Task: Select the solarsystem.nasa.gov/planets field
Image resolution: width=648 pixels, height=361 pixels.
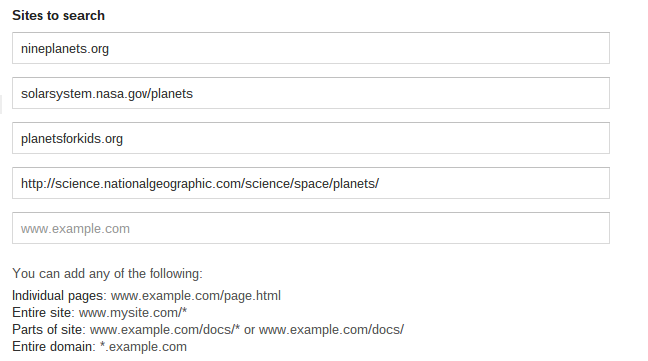Action: click(x=311, y=93)
